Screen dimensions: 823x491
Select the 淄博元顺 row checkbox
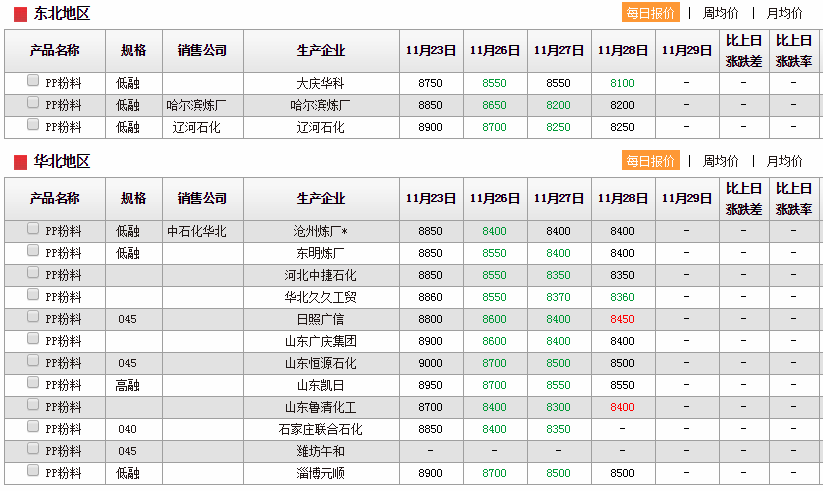pyautogui.click(x=33, y=471)
